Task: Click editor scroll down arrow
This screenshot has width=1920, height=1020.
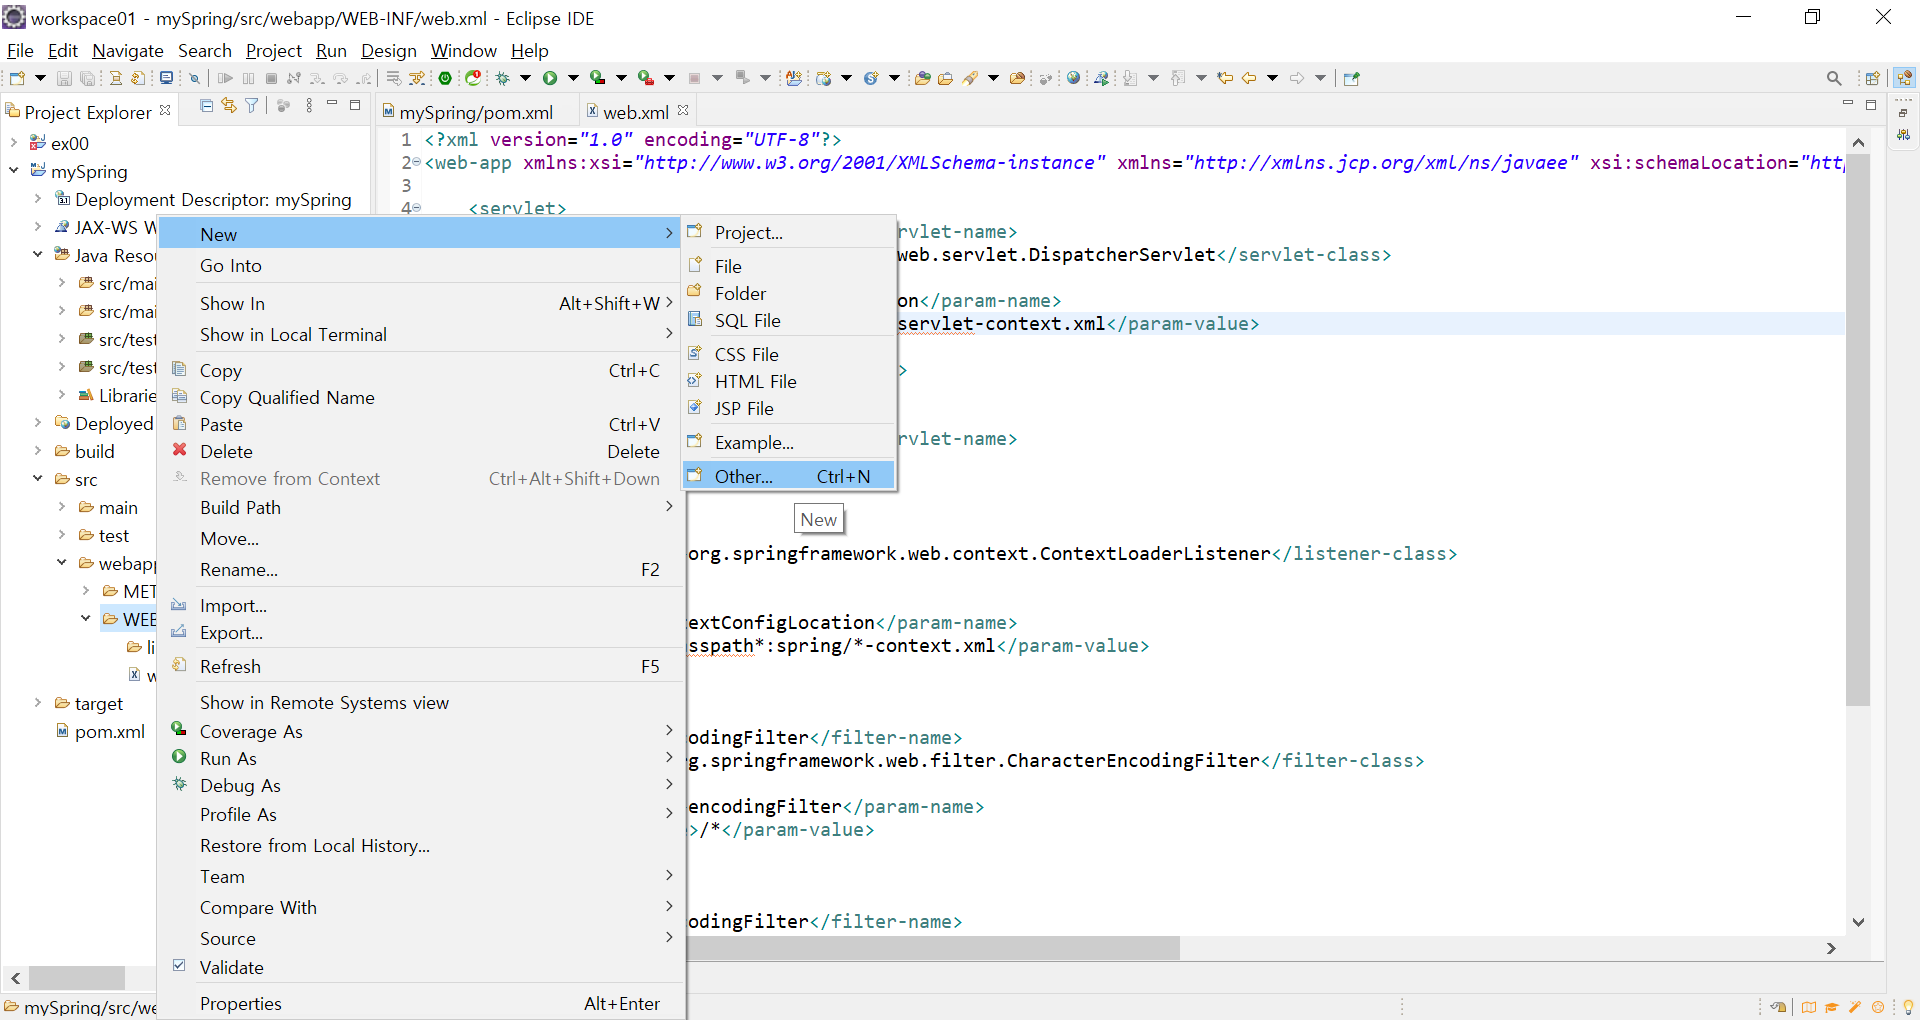Action: [x=1858, y=922]
